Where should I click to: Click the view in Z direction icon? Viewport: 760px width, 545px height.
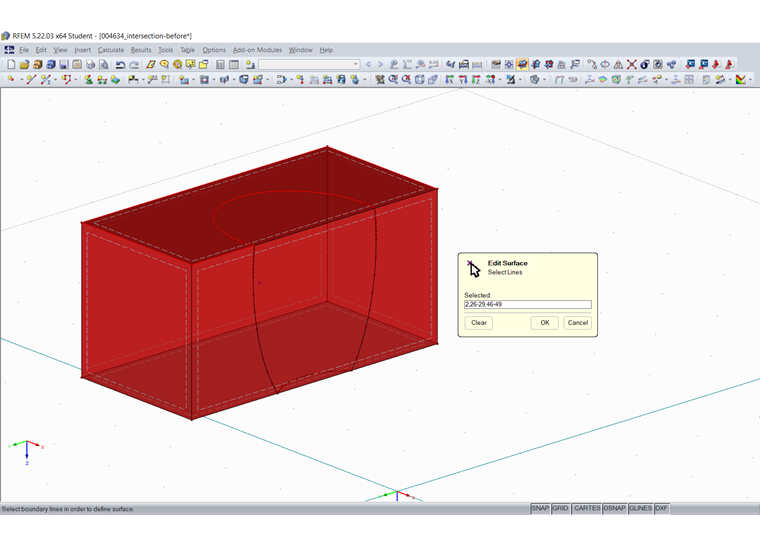[476, 79]
